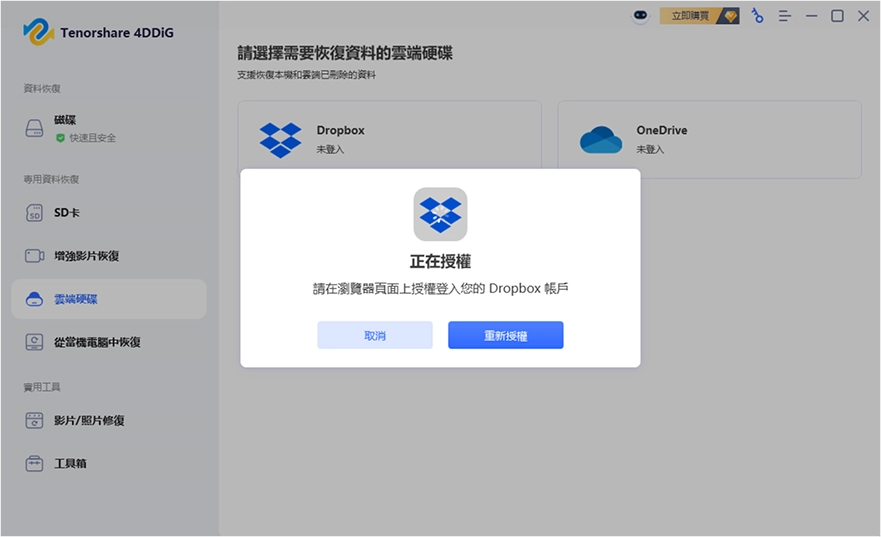The width and height of the screenshot is (881, 537).
Task: Click the 實用工具 section label
Action: [42, 387]
